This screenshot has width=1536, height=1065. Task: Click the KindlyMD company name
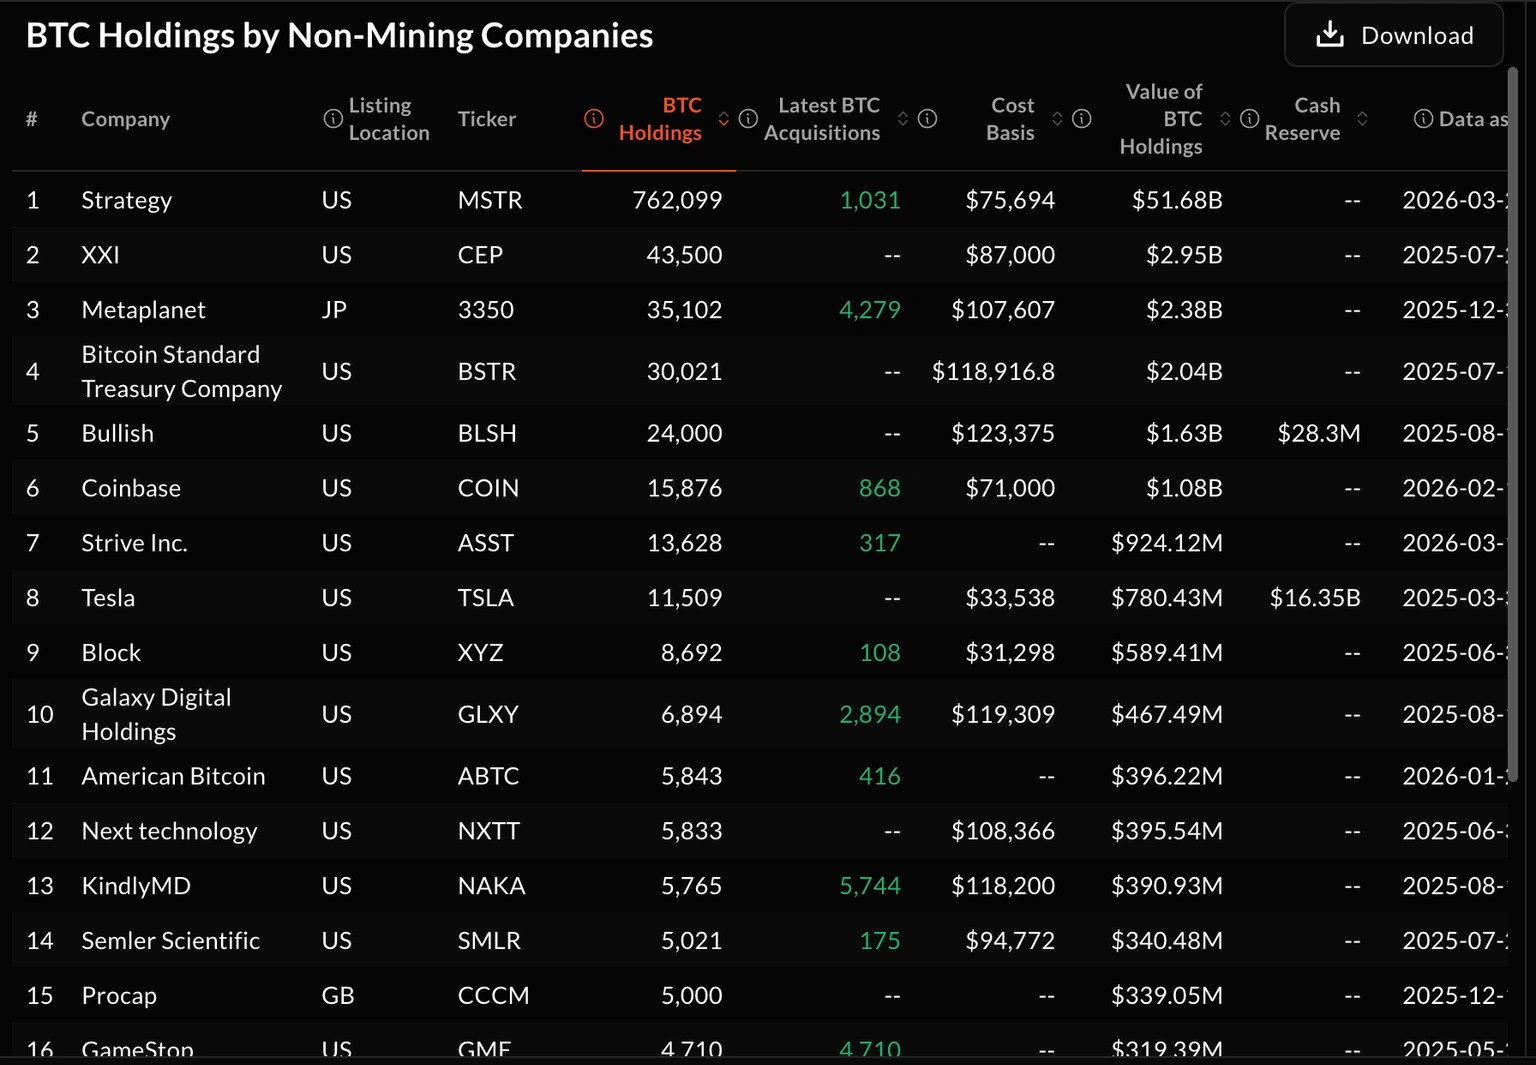[136, 886]
